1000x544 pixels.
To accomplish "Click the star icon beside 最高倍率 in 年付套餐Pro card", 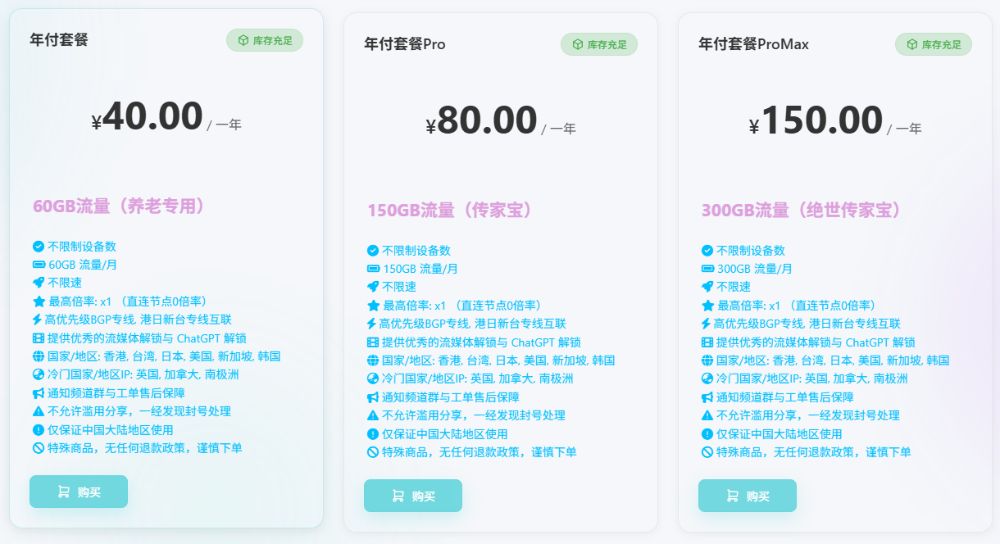I will [373, 305].
